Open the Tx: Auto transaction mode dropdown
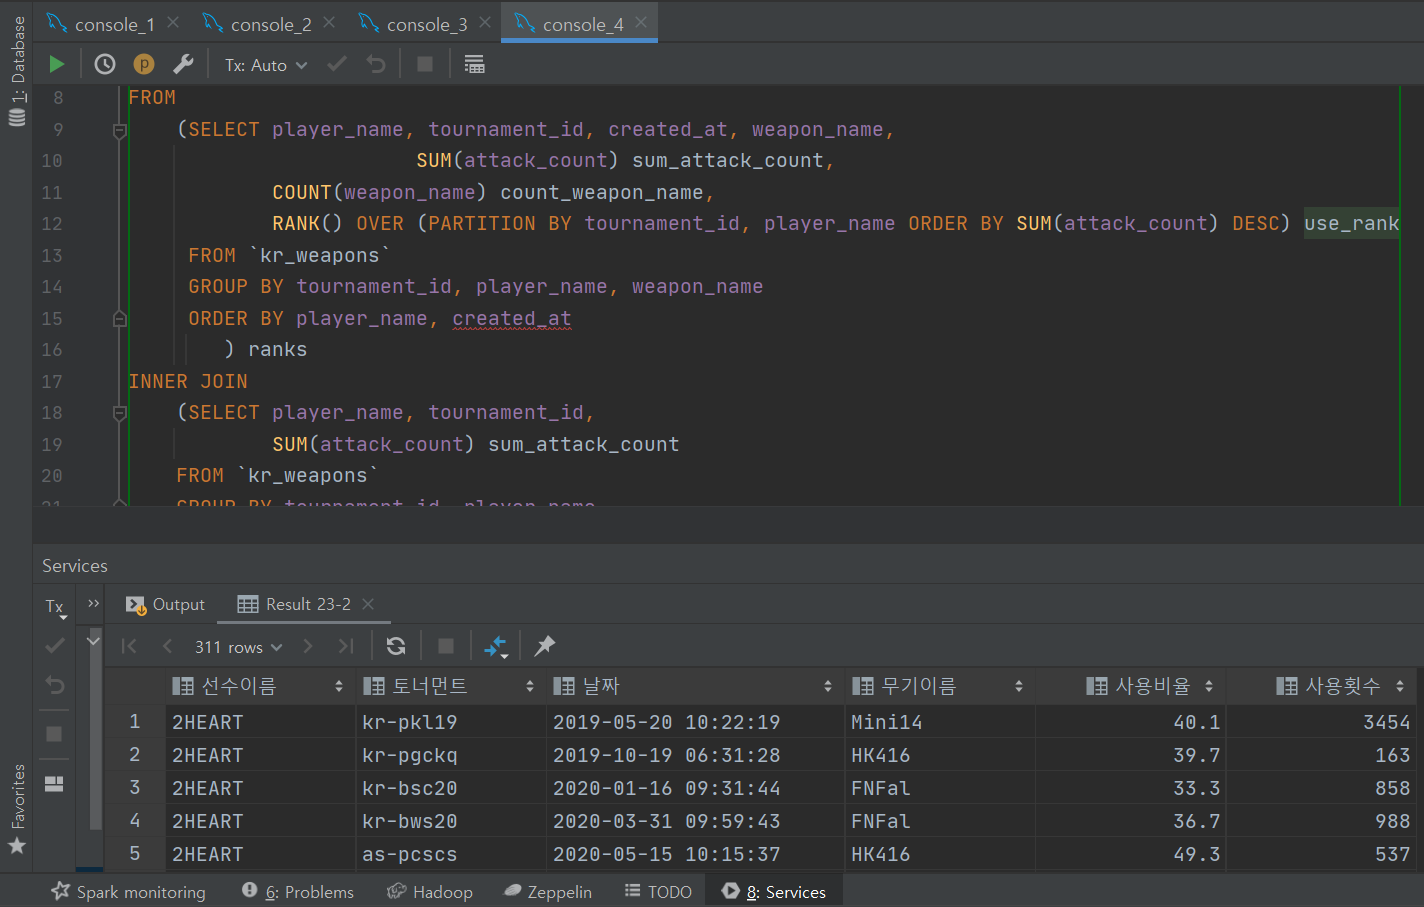The image size is (1424, 907). pos(266,65)
